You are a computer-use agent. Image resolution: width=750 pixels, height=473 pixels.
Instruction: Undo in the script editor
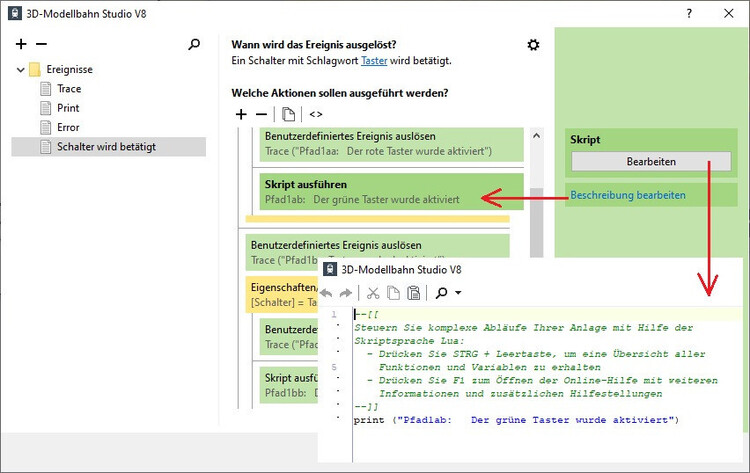(326, 293)
